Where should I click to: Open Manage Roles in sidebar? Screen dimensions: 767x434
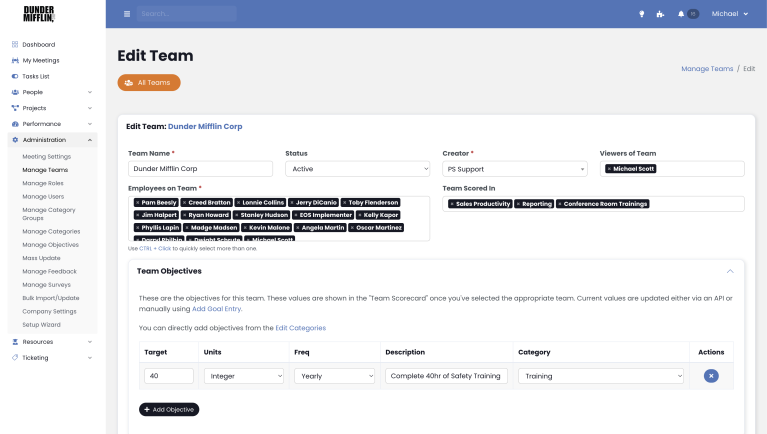[x=43, y=183]
